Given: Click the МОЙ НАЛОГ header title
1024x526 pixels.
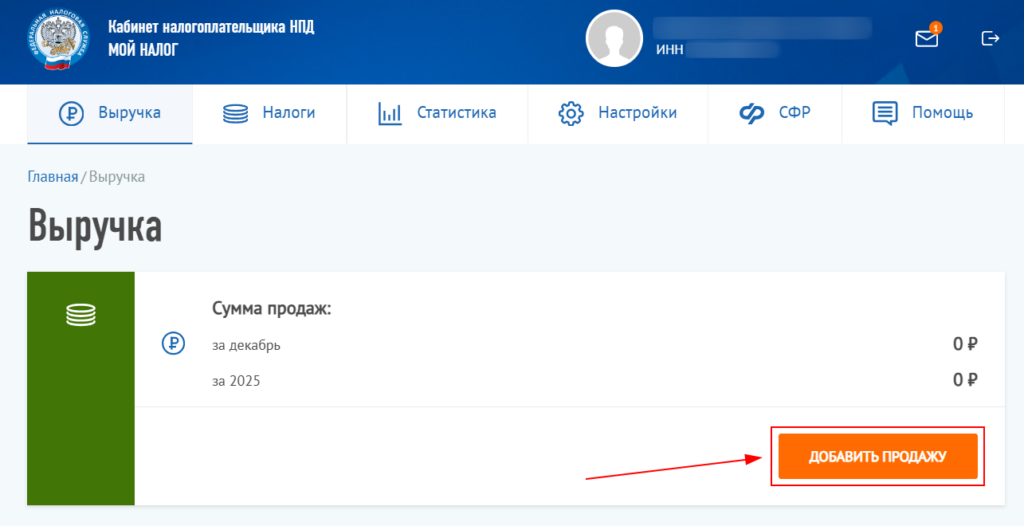Looking at the screenshot, I should (143, 49).
